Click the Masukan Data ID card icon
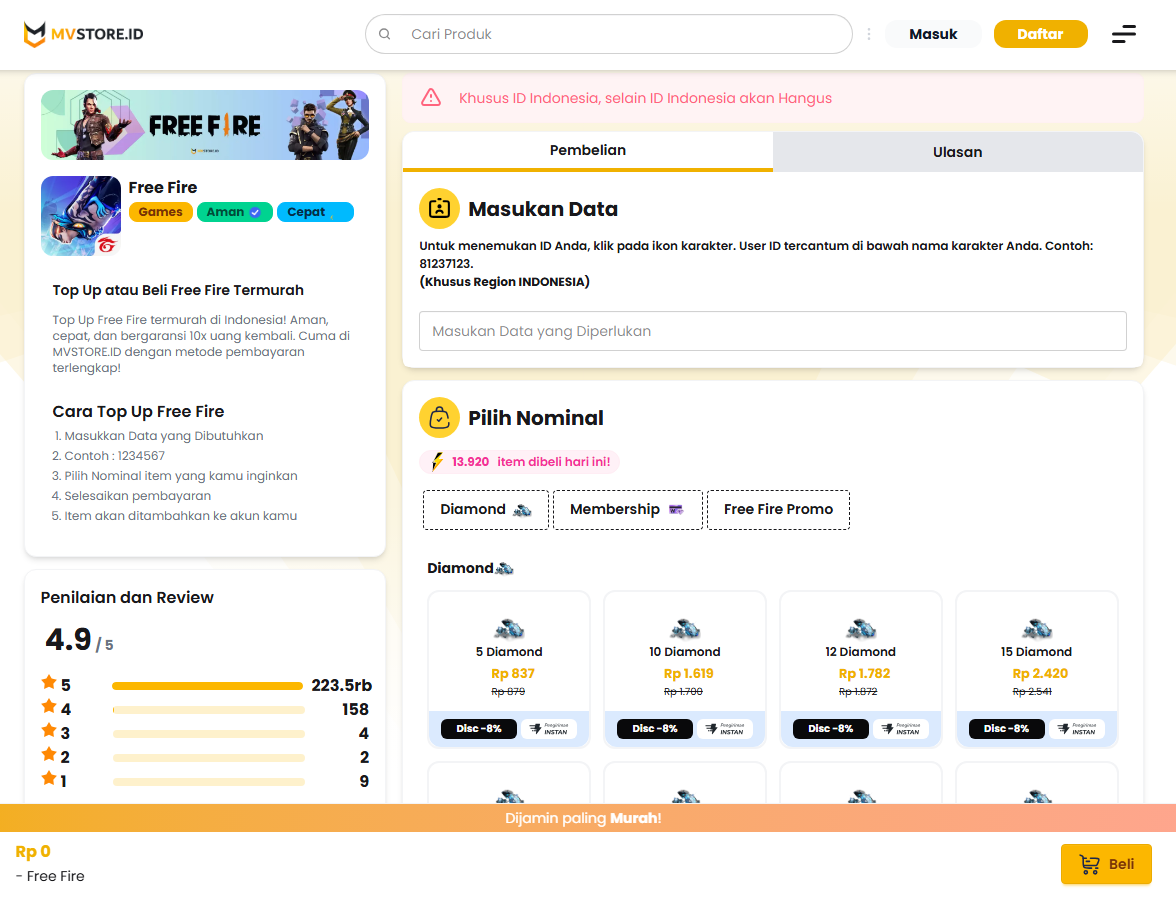Image resolution: width=1176 pixels, height=902 pixels. tap(439, 209)
